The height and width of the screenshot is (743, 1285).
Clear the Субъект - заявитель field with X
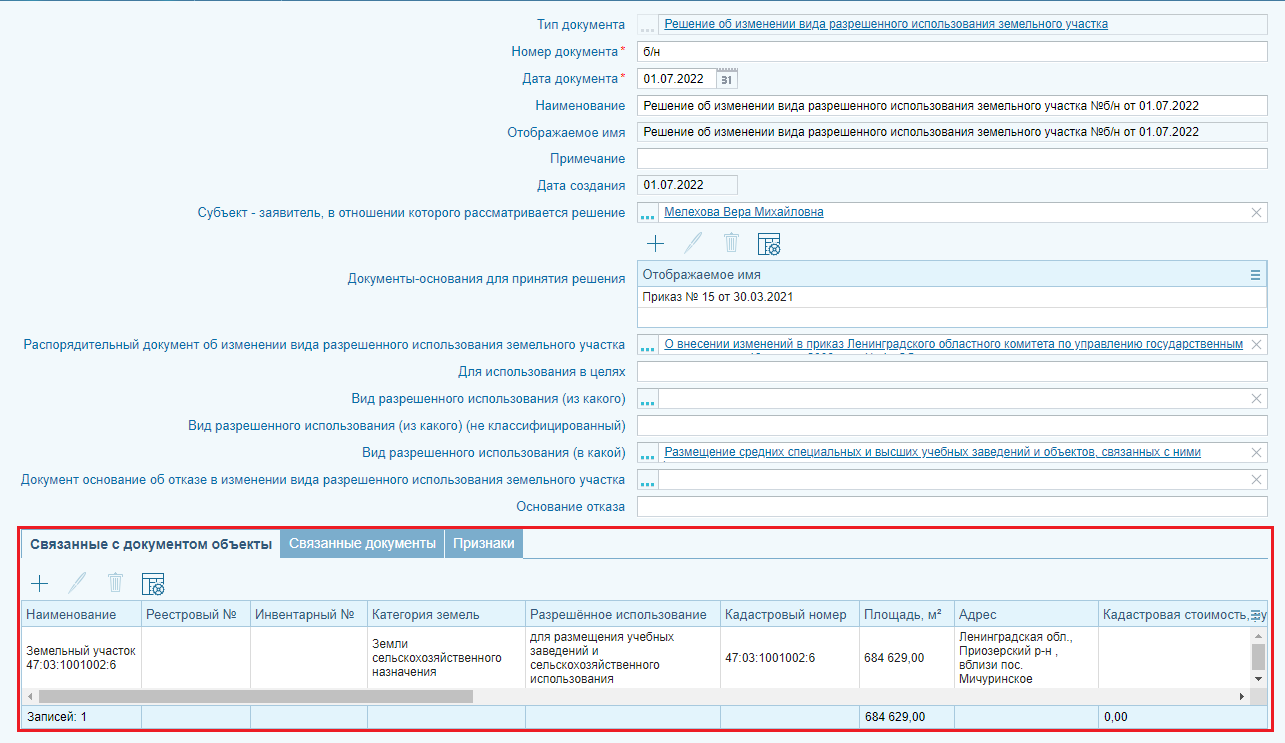tap(1257, 212)
